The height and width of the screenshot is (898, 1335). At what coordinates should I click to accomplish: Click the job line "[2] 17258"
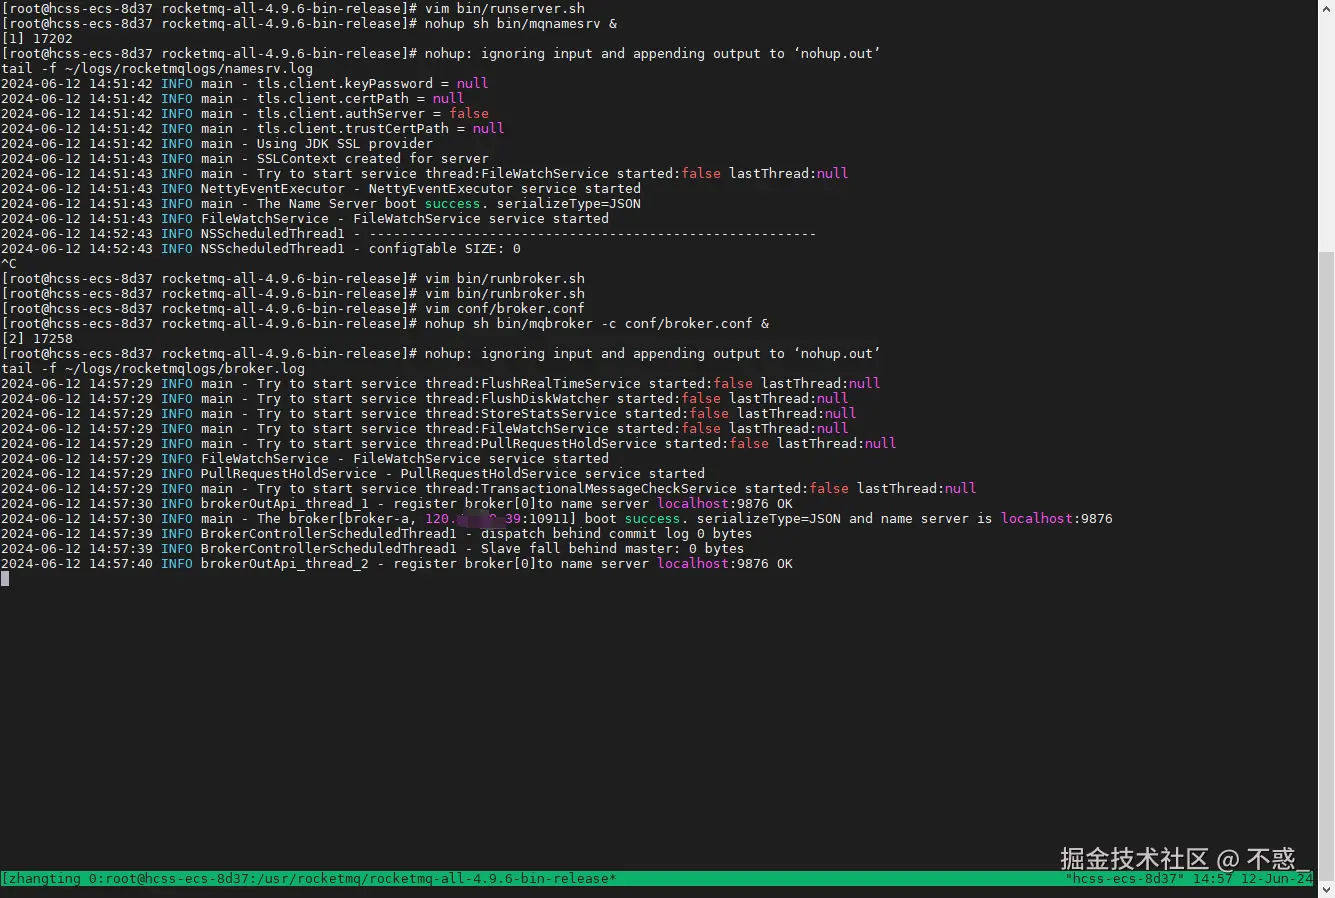click(37, 338)
